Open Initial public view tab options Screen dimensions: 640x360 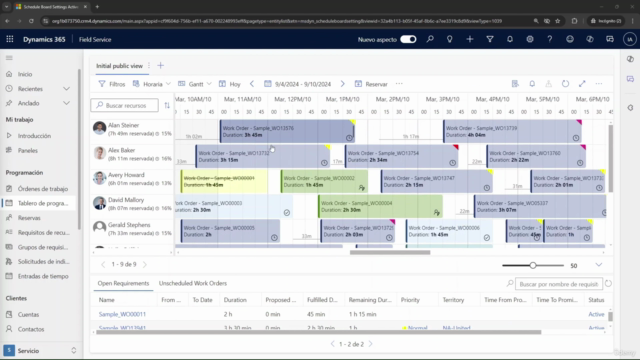pos(149,66)
